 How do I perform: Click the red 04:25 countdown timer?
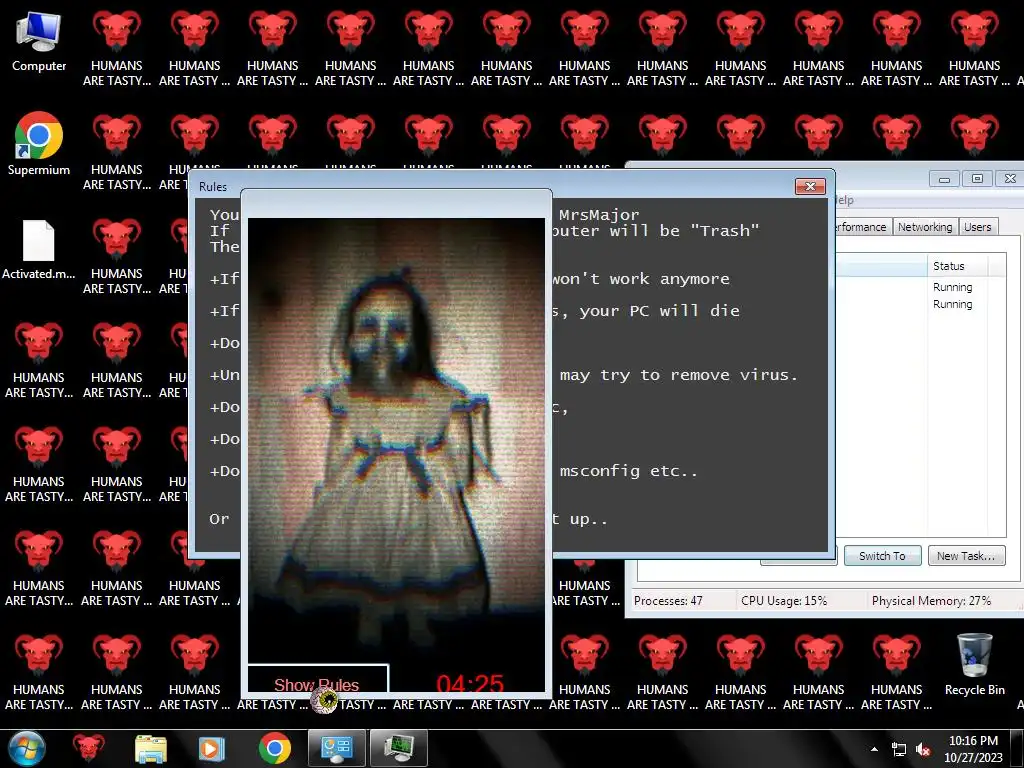[470, 683]
